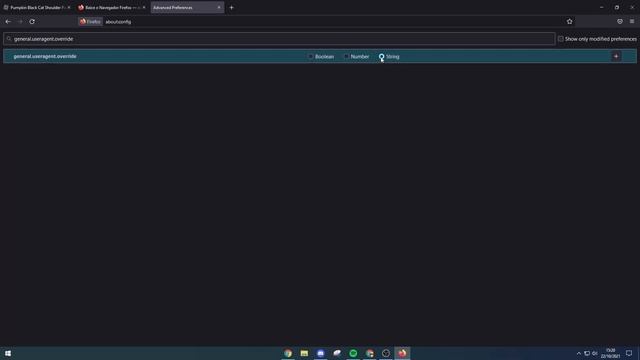Image resolution: width=640 pixels, height=360 pixels.
Task: Open the volume control in system tray
Action: pyautogui.click(x=595, y=353)
